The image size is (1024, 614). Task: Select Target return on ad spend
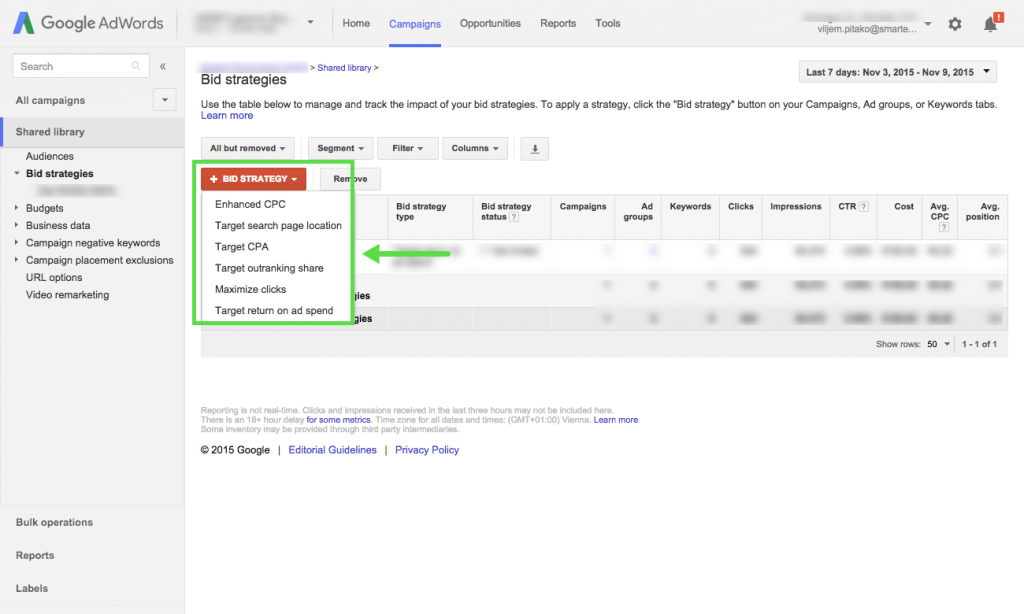(x=273, y=311)
